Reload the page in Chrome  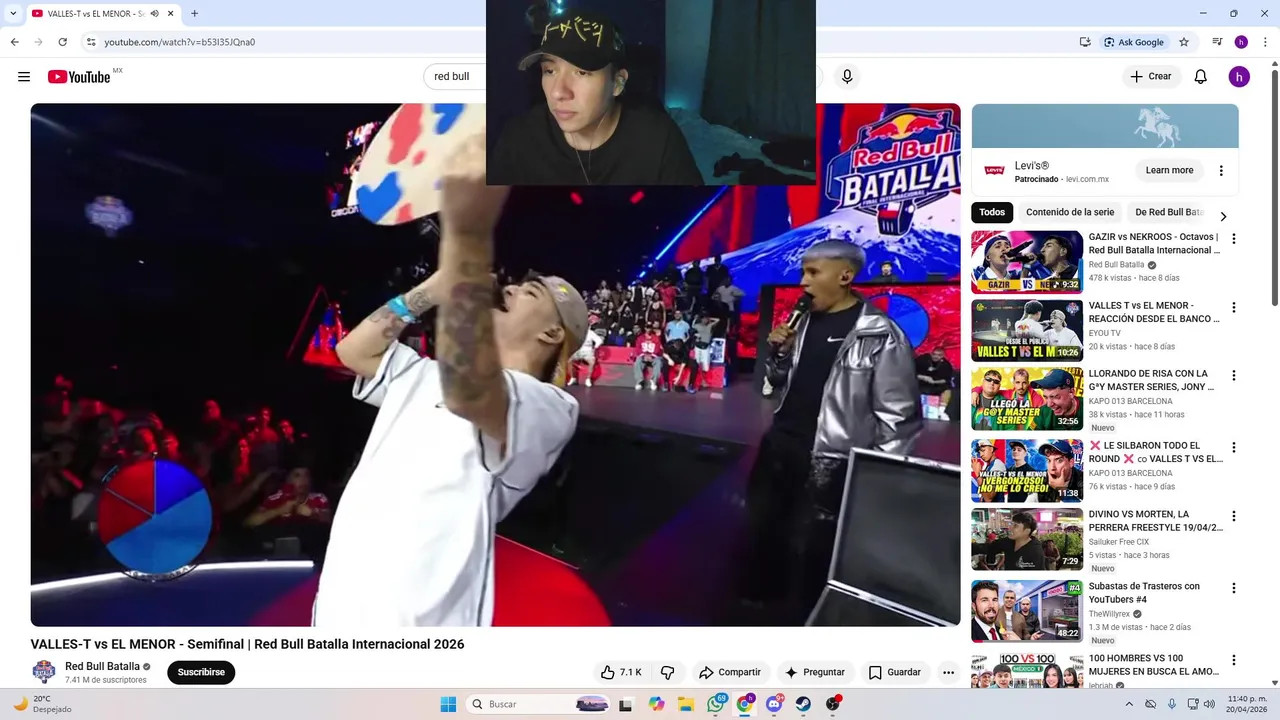(x=62, y=42)
